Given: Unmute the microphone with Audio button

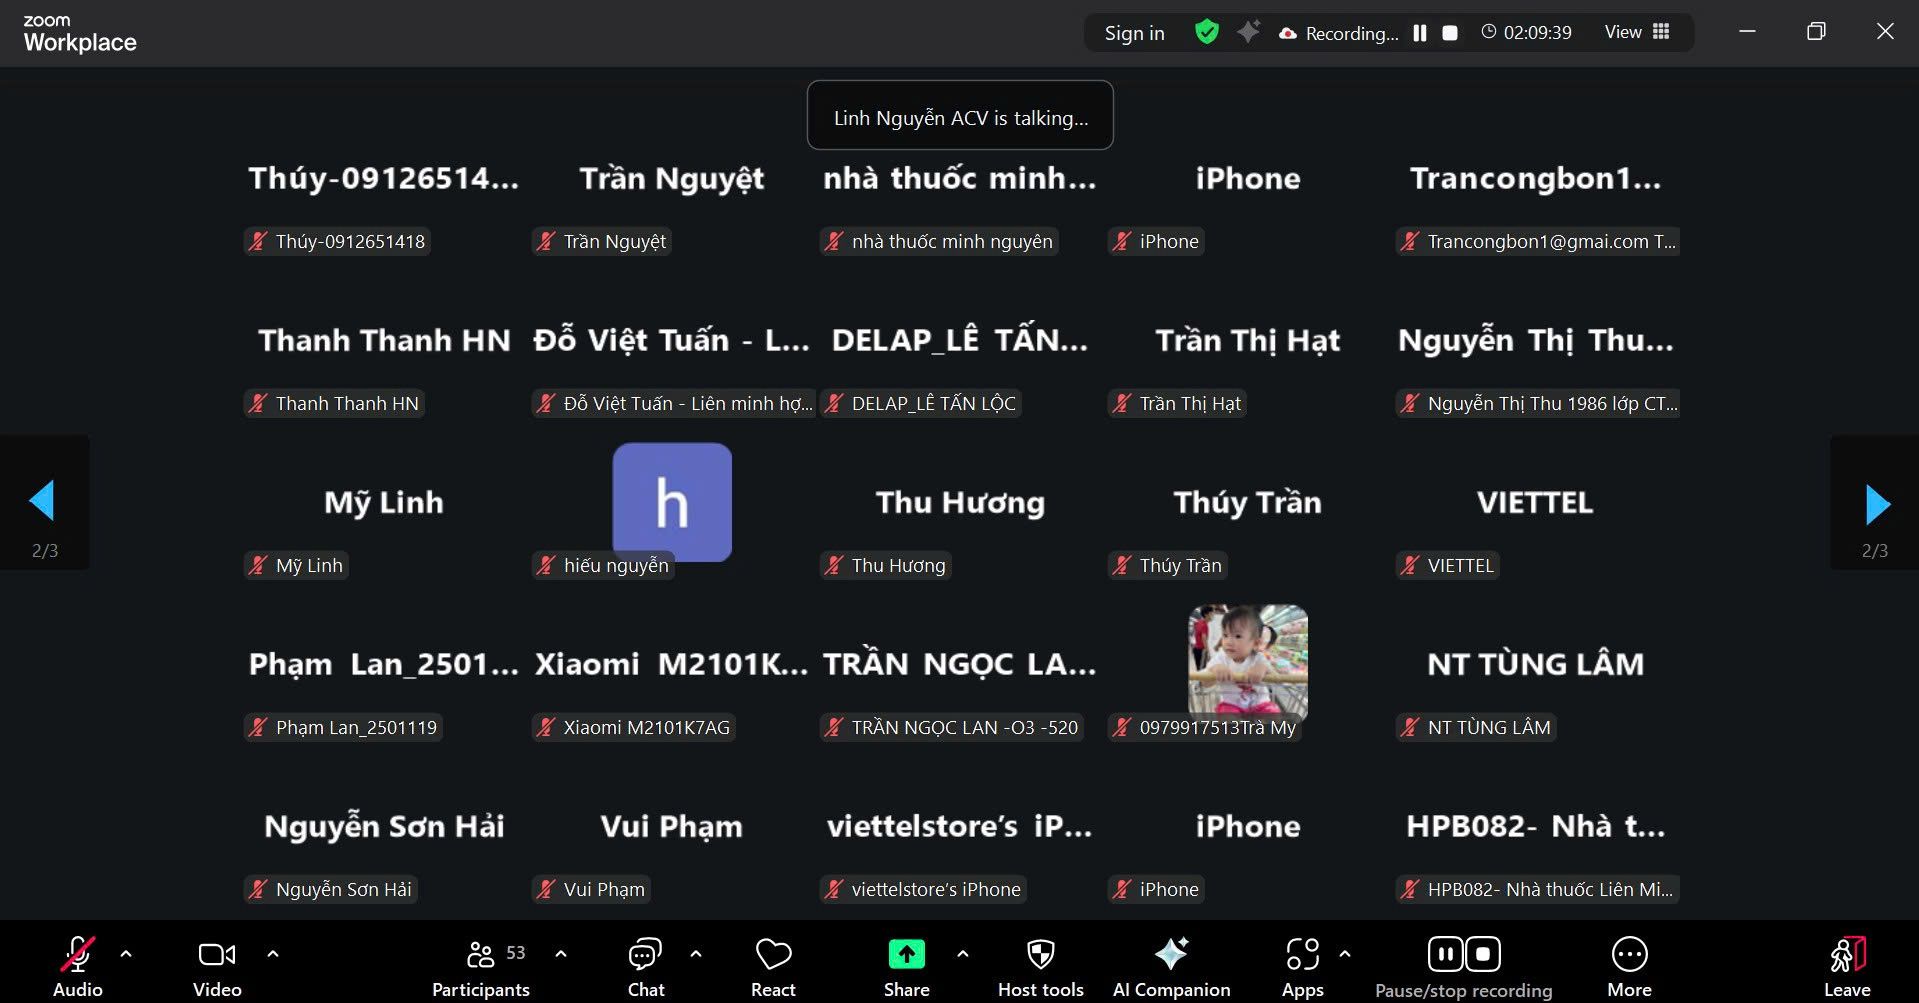Looking at the screenshot, I should tap(78, 966).
